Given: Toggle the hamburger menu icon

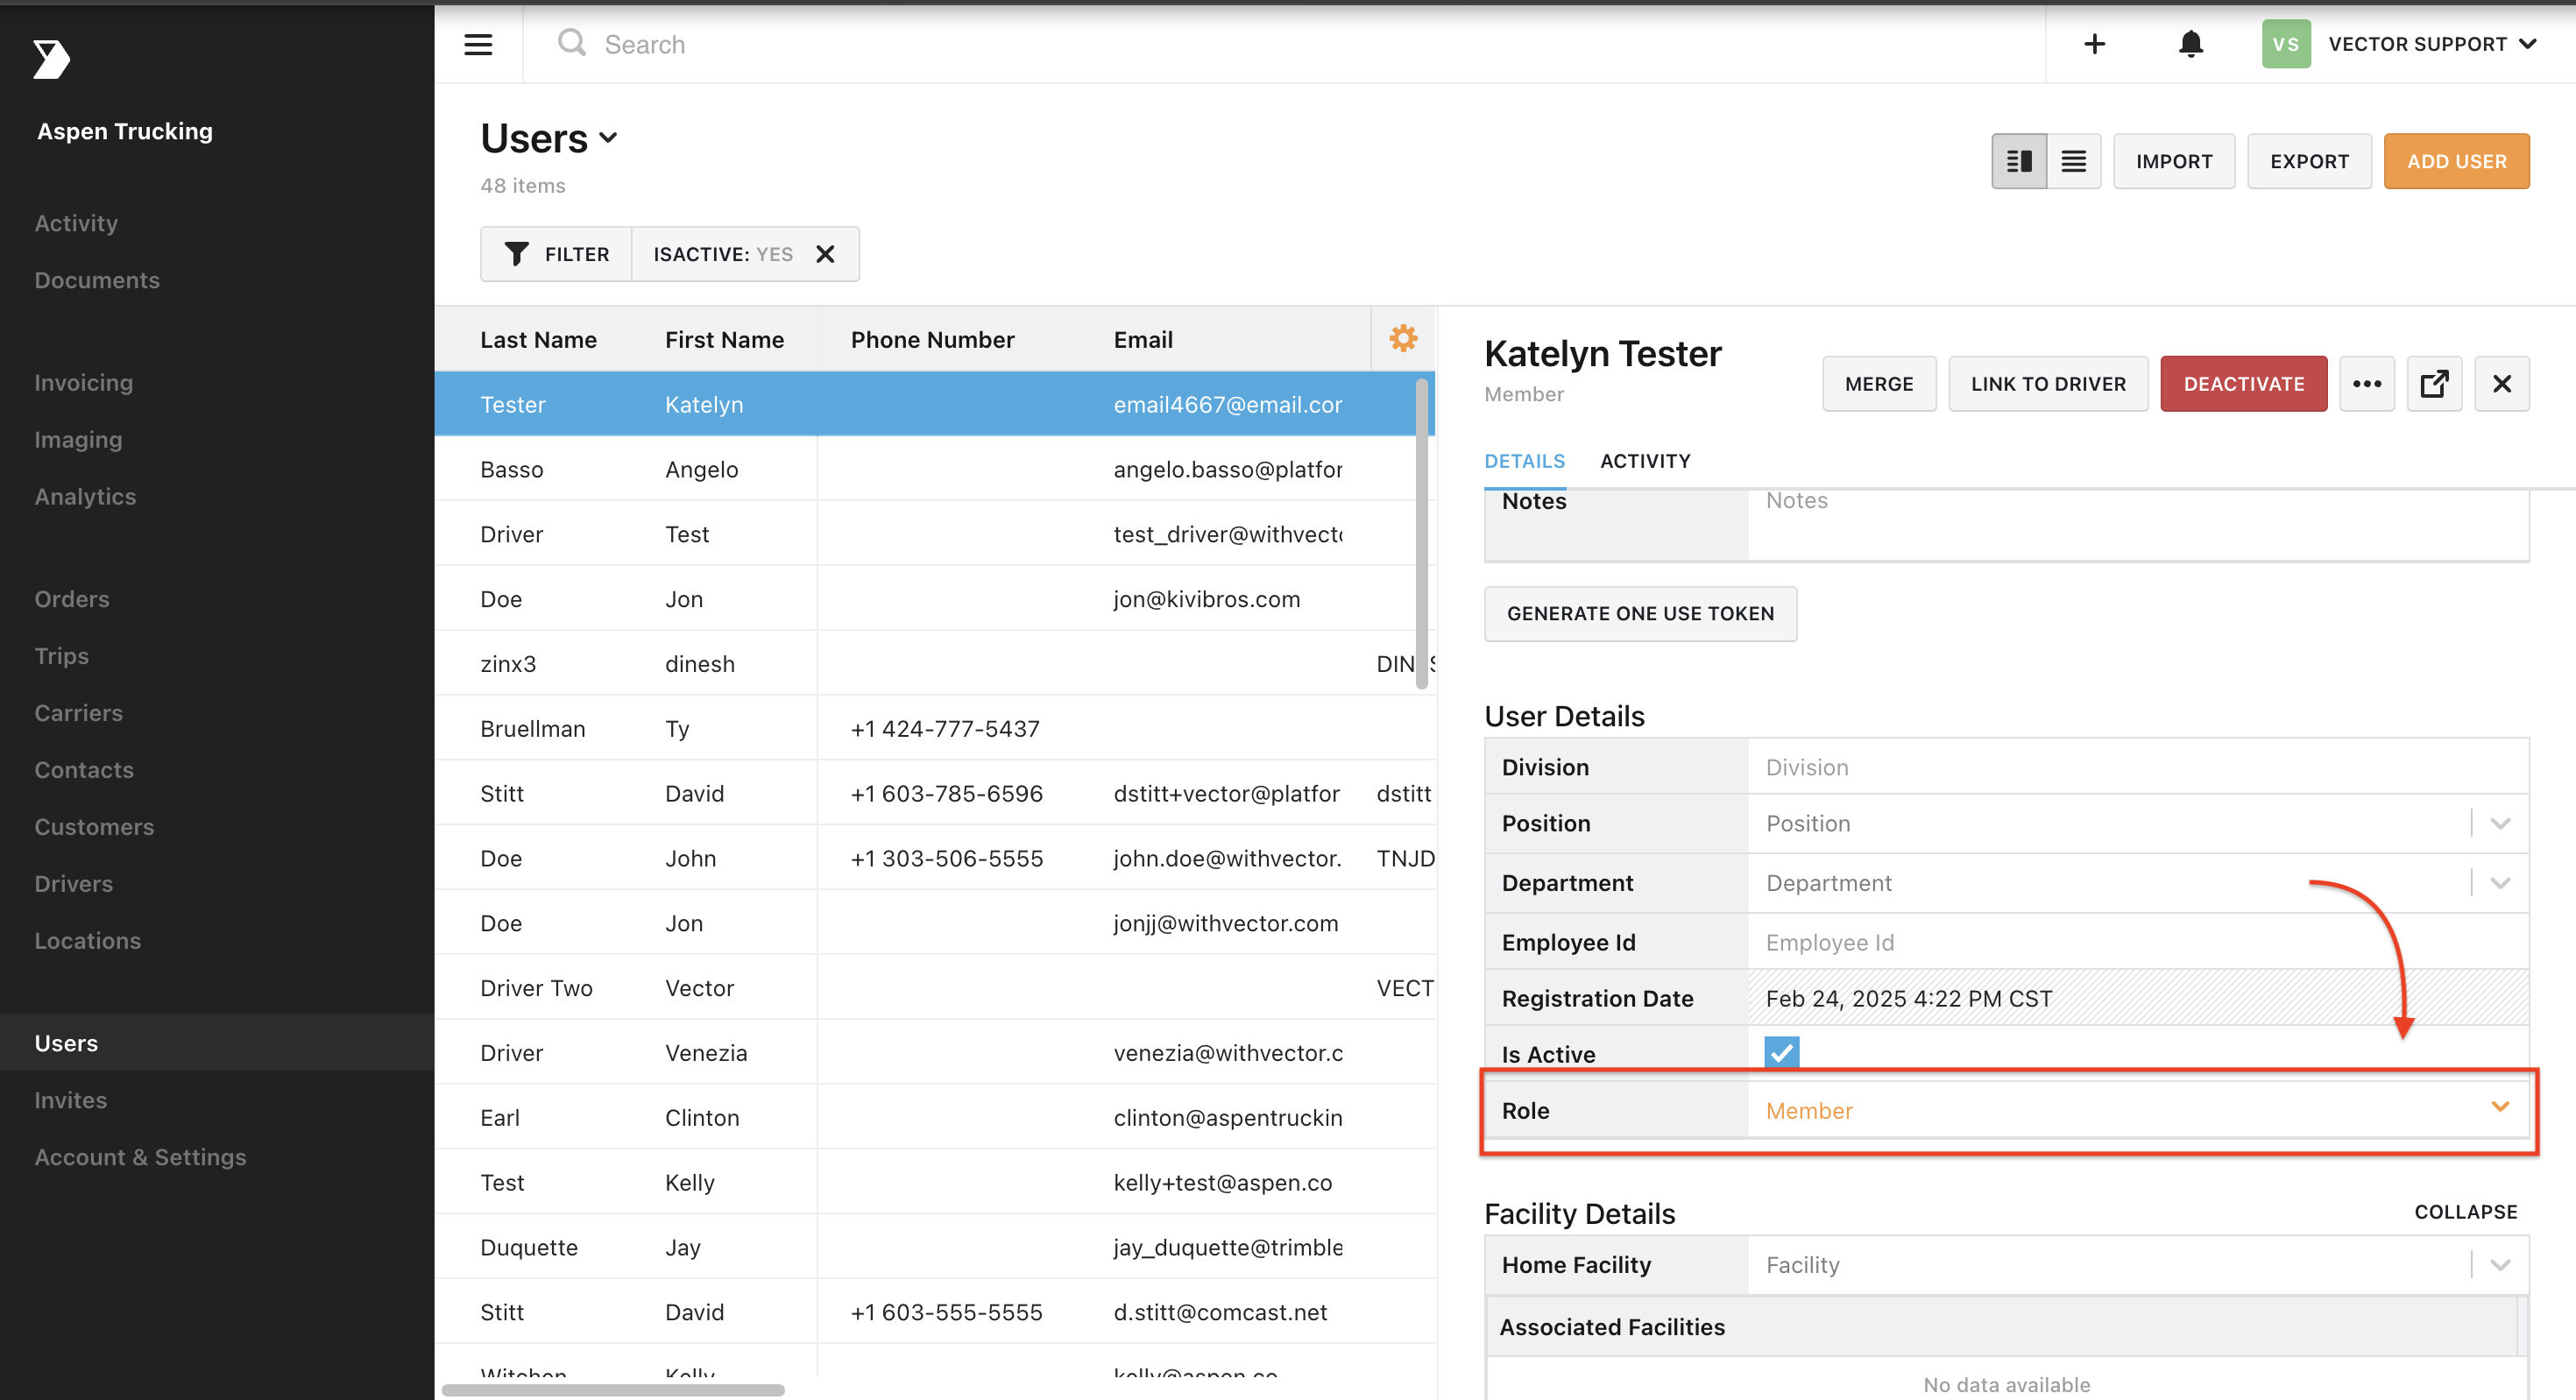Looking at the screenshot, I should click(x=478, y=44).
